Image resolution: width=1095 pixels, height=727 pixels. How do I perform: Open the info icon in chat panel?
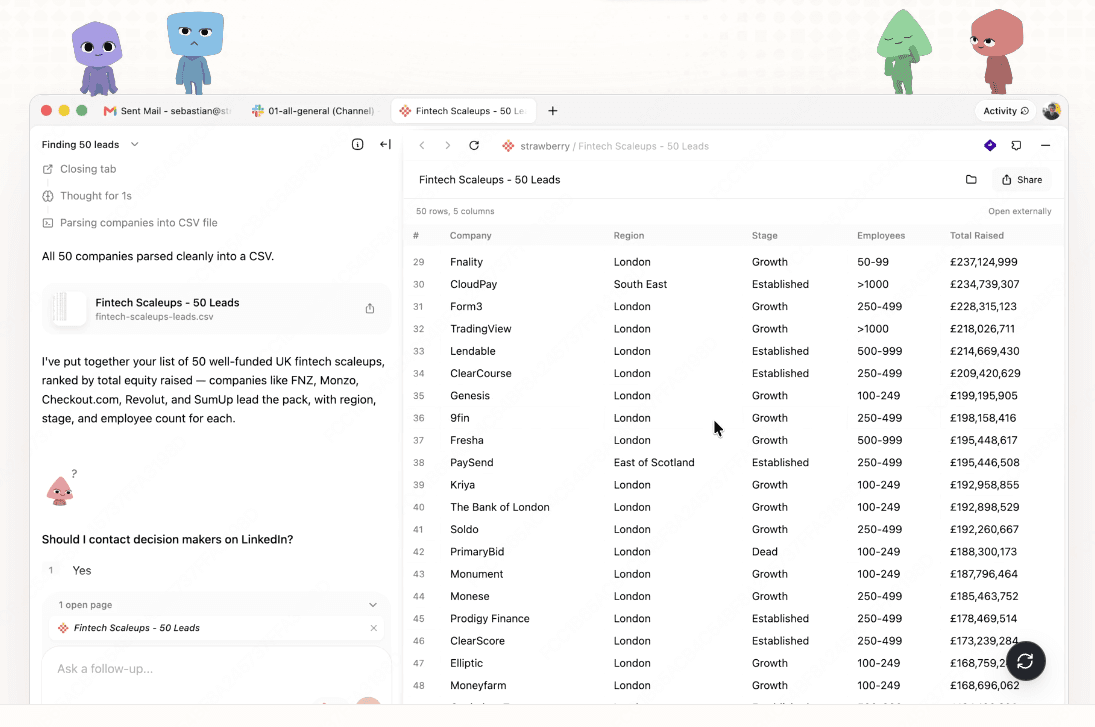click(x=358, y=145)
